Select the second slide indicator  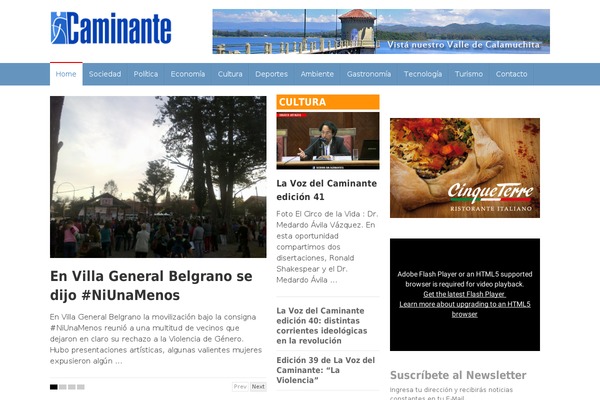pyautogui.click(x=63, y=387)
